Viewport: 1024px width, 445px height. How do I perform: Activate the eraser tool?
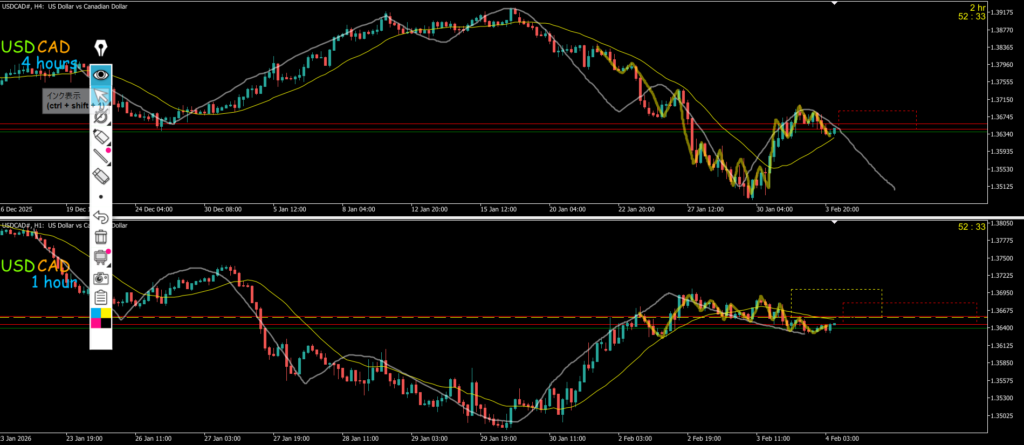(x=100, y=175)
